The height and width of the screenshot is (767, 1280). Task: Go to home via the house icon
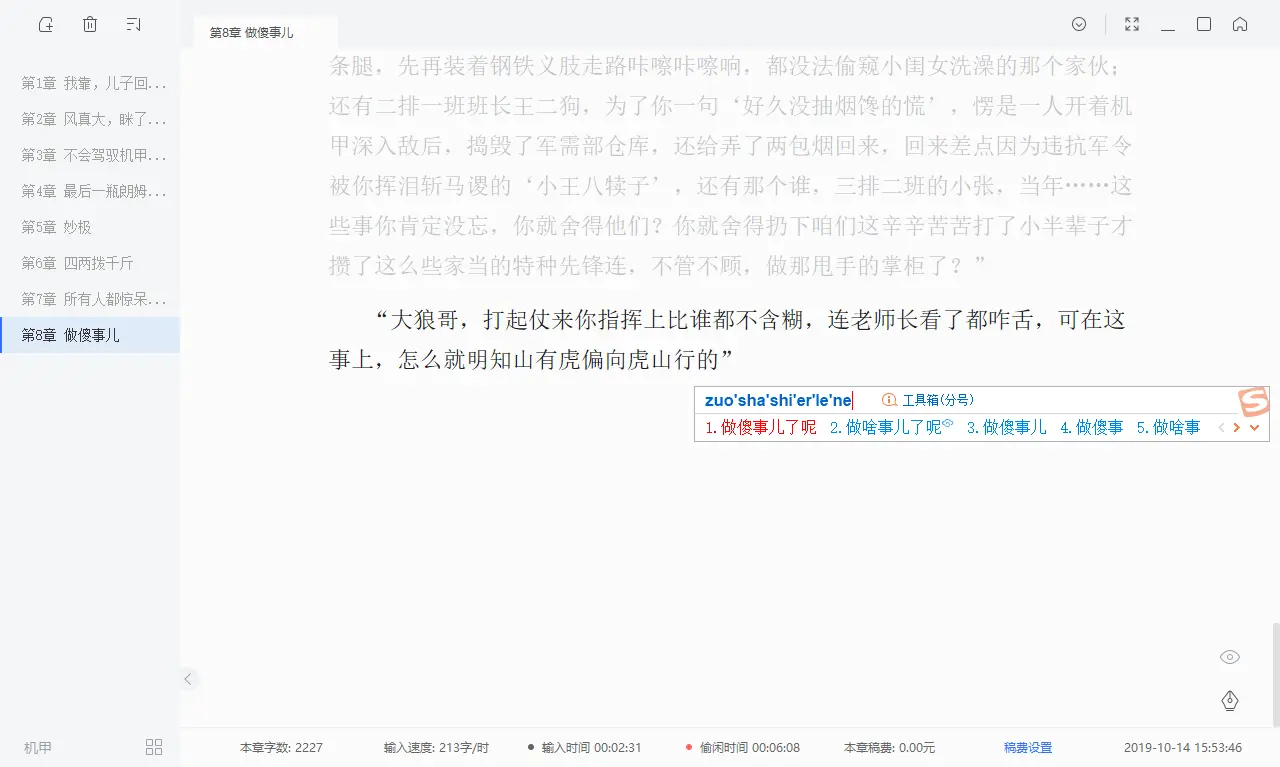coord(1240,24)
